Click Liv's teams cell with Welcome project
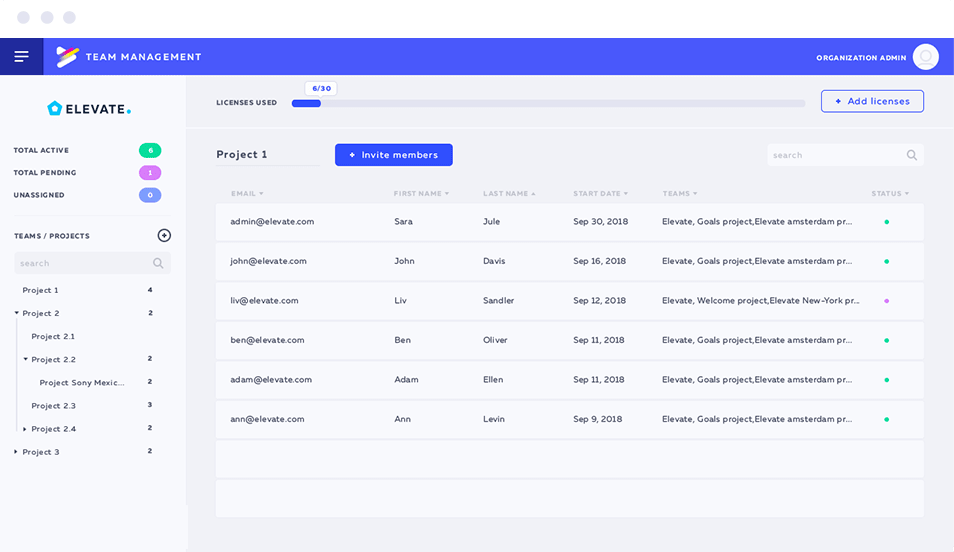 pos(761,301)
